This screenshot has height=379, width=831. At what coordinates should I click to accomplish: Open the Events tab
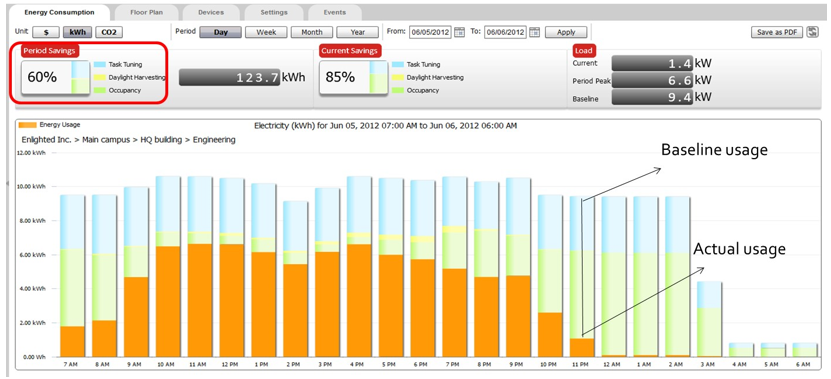(334, 12)
